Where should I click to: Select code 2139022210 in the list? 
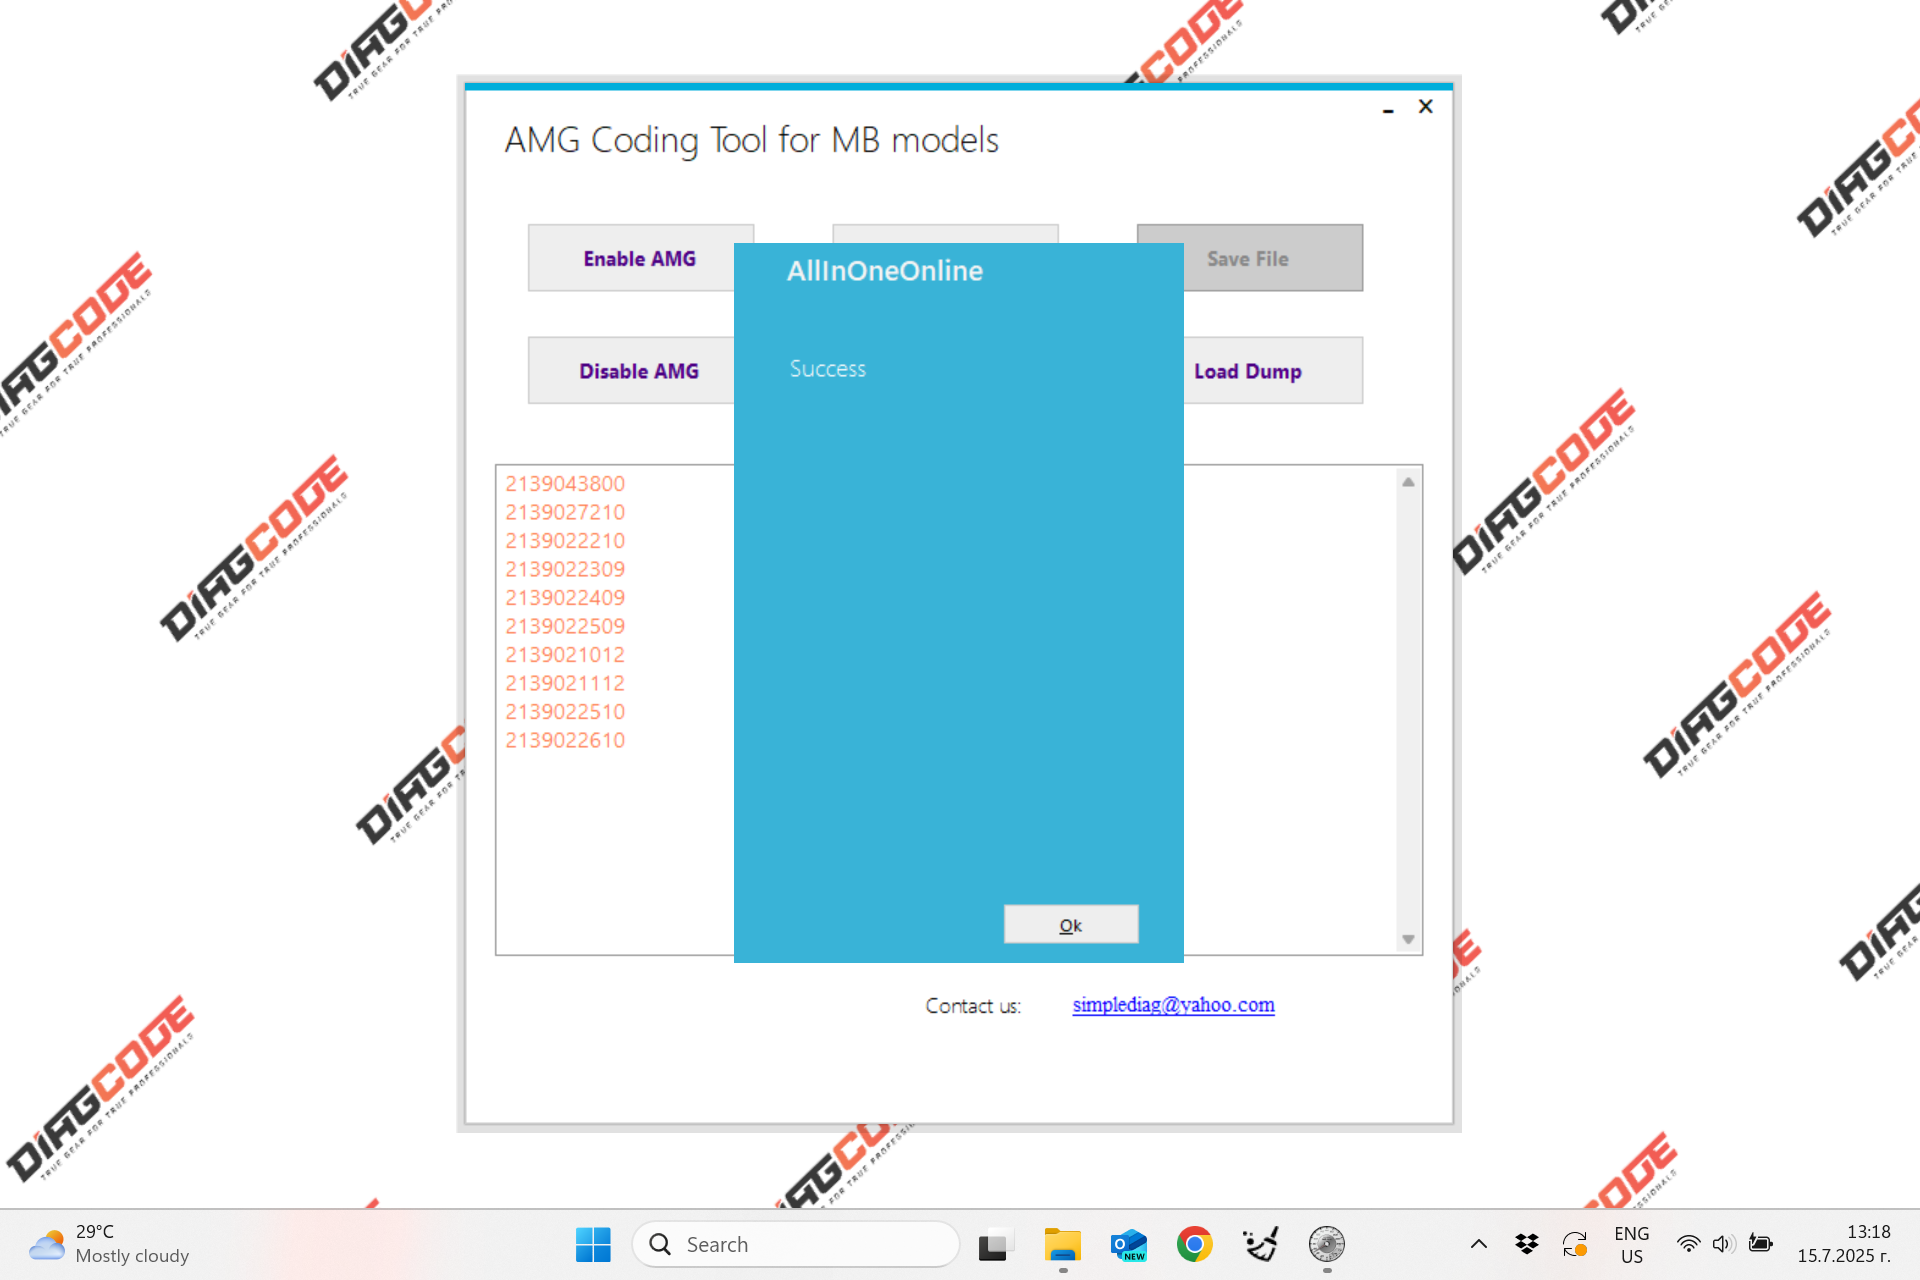point(565,541)
